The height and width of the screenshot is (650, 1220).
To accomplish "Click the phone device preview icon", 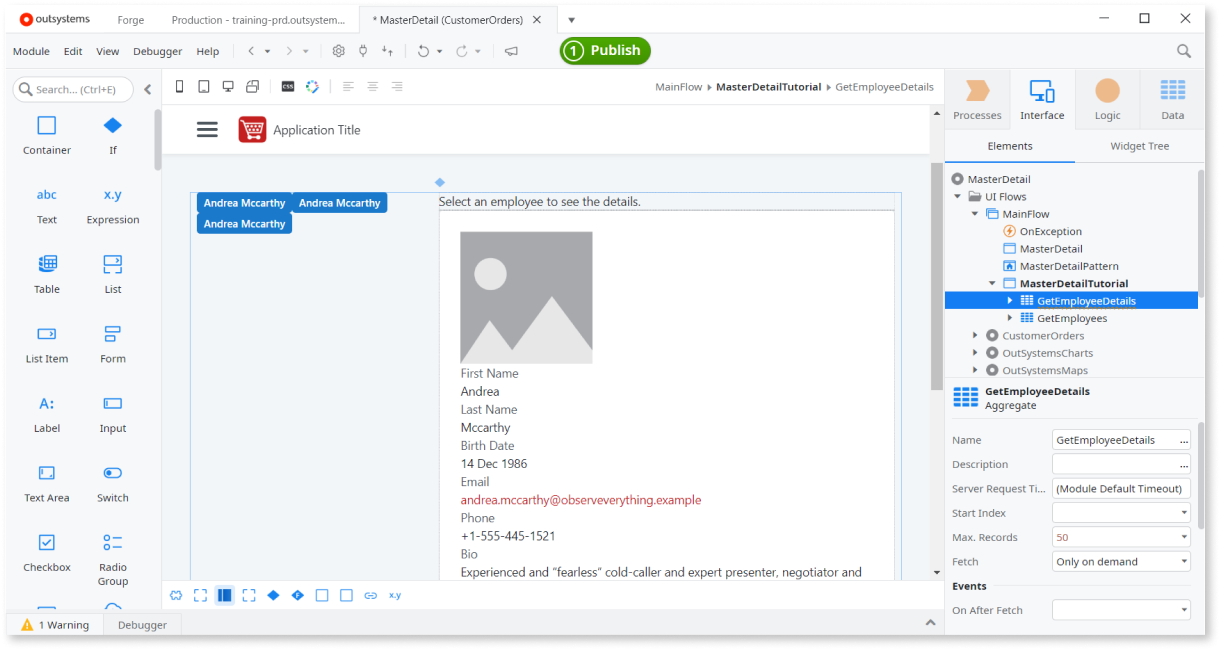I will [x=180, y=87].
